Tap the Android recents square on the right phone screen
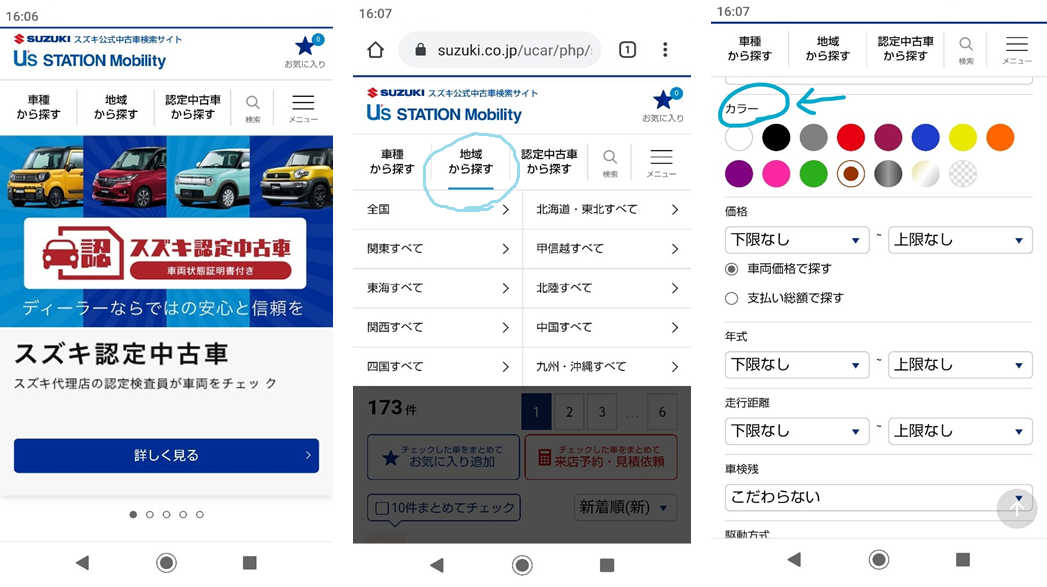Viewport: 1047px width, 587px height. tap(963, 560)
